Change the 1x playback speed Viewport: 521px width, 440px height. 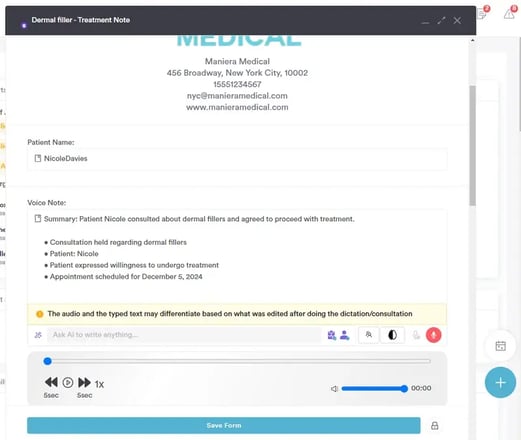(99, 384)
